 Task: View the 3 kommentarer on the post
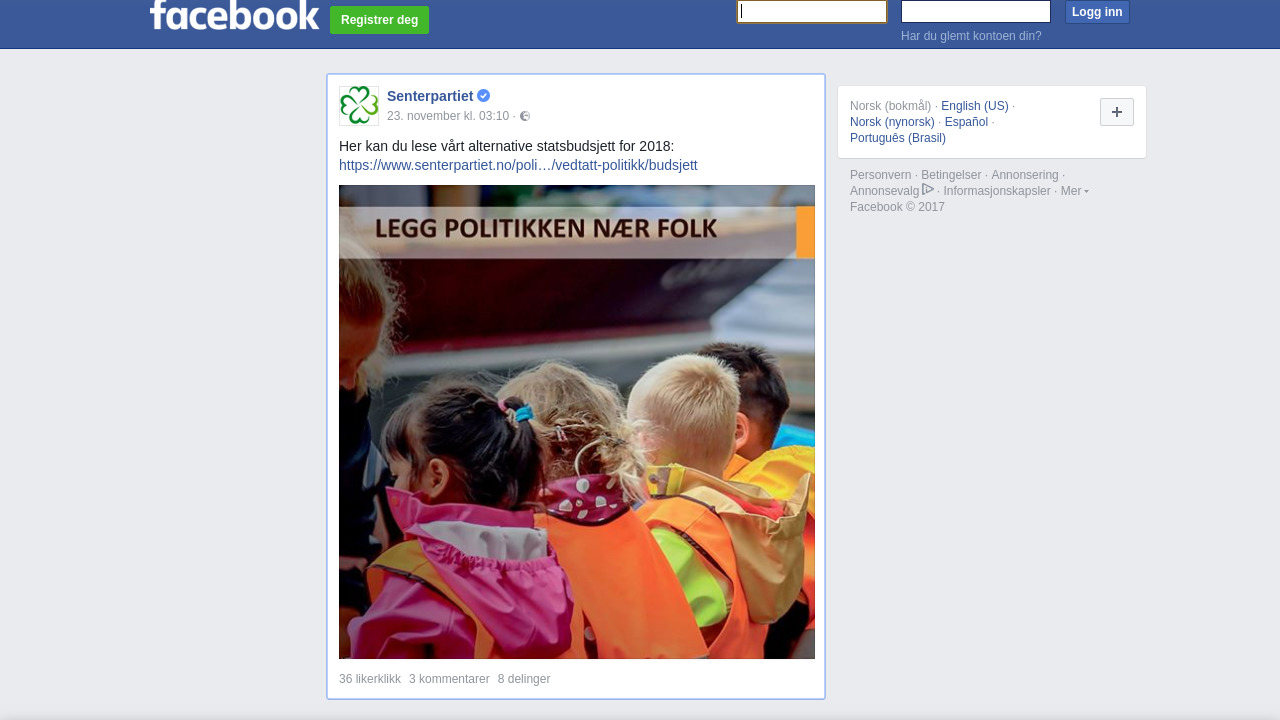449,679
